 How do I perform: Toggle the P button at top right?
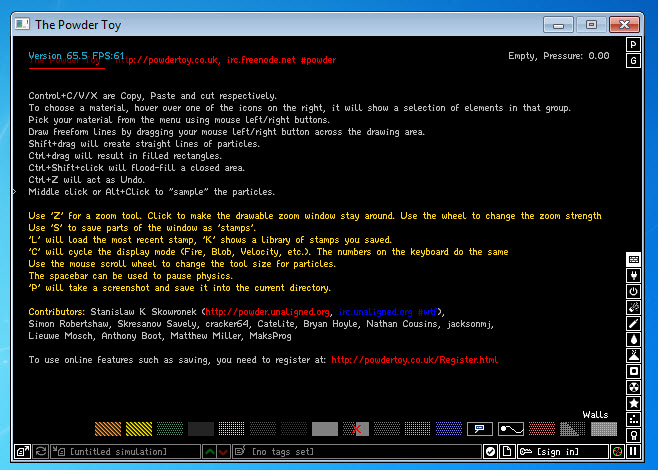[633, 45]
